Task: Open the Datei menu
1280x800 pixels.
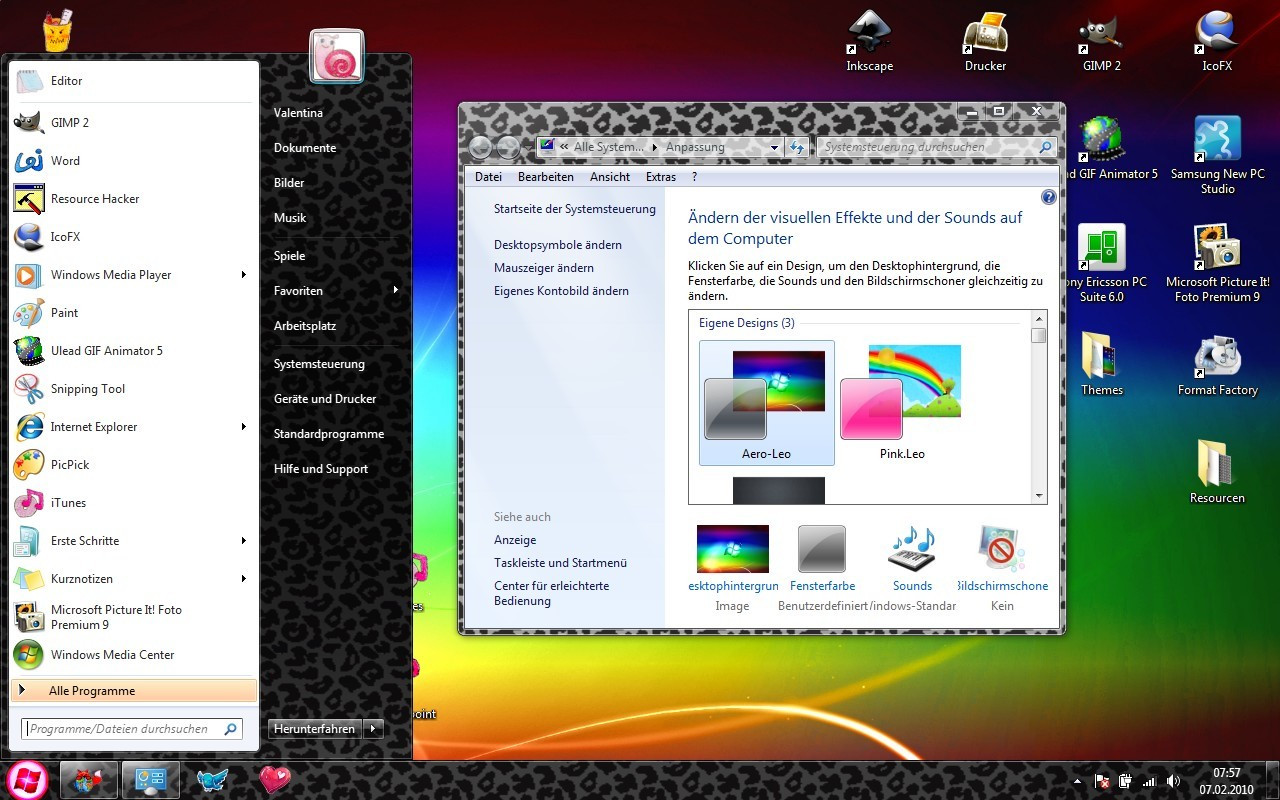Action: pyautogui.click(x=488, y=177)
